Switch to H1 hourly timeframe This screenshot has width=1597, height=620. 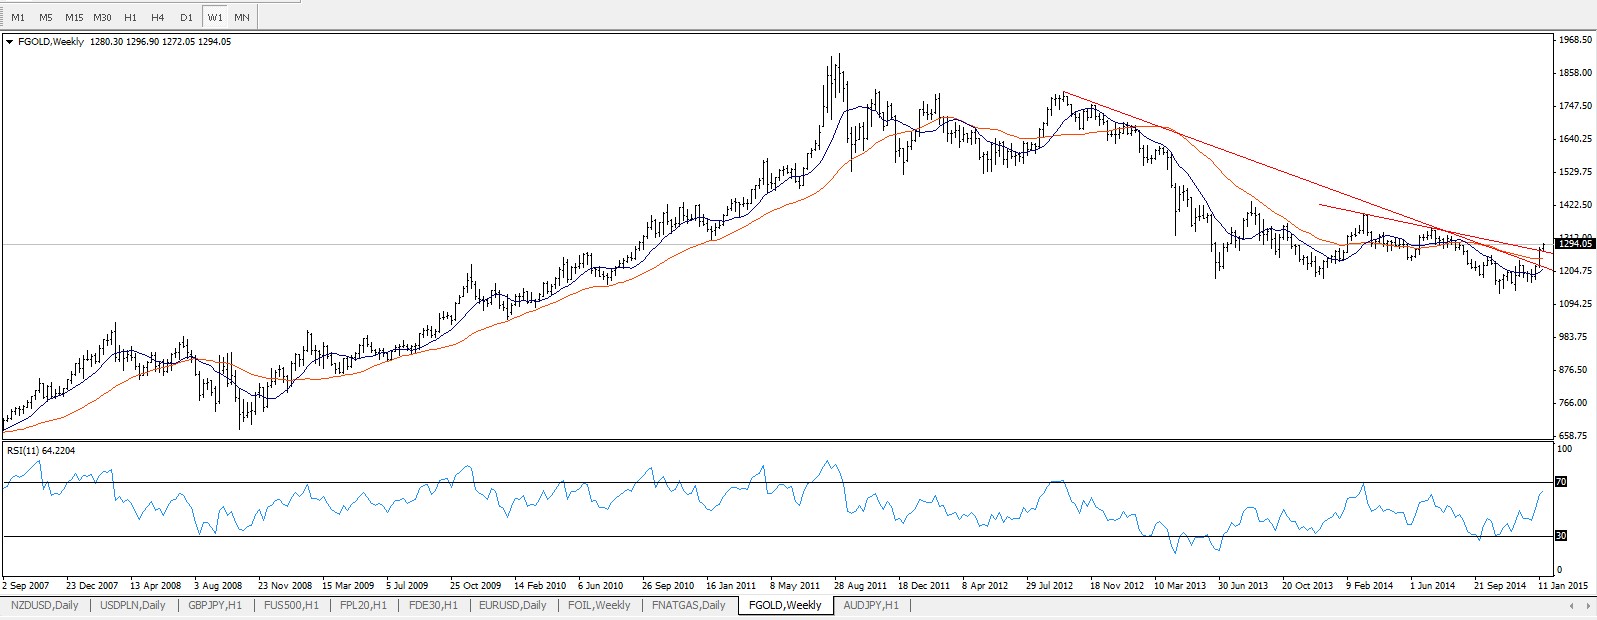(x=130, y=17)
